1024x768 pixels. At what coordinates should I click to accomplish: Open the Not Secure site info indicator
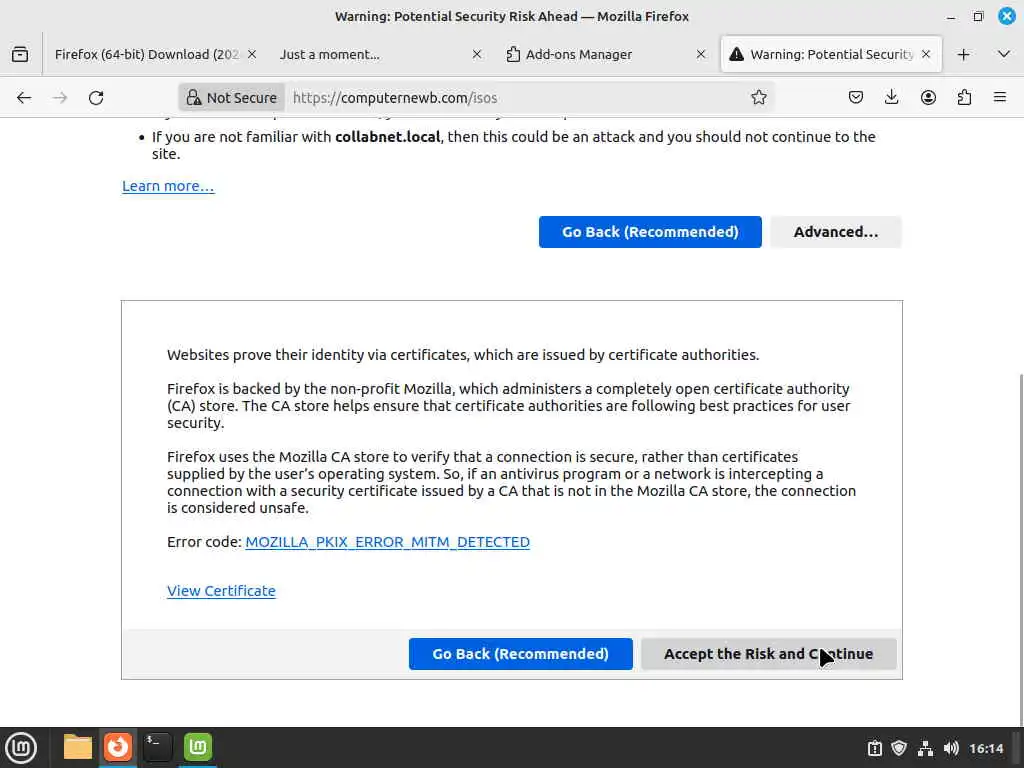tap(232, 98)
